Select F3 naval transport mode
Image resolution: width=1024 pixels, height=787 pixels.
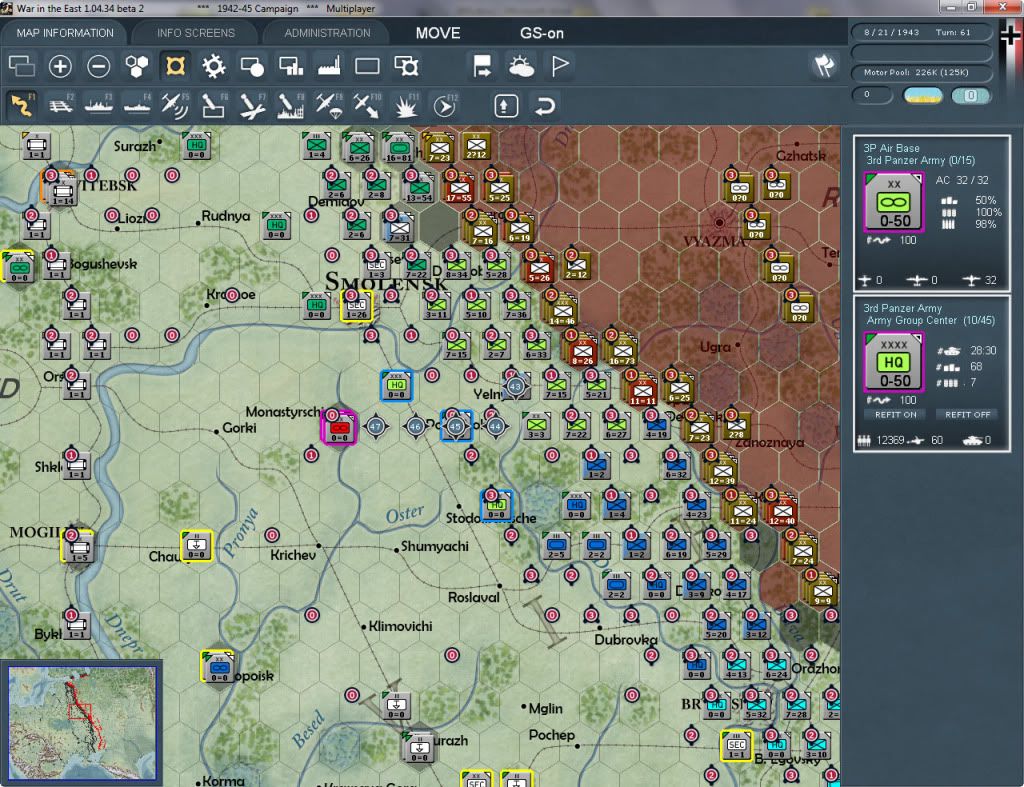pyautogui.click(x=99, y=105)
